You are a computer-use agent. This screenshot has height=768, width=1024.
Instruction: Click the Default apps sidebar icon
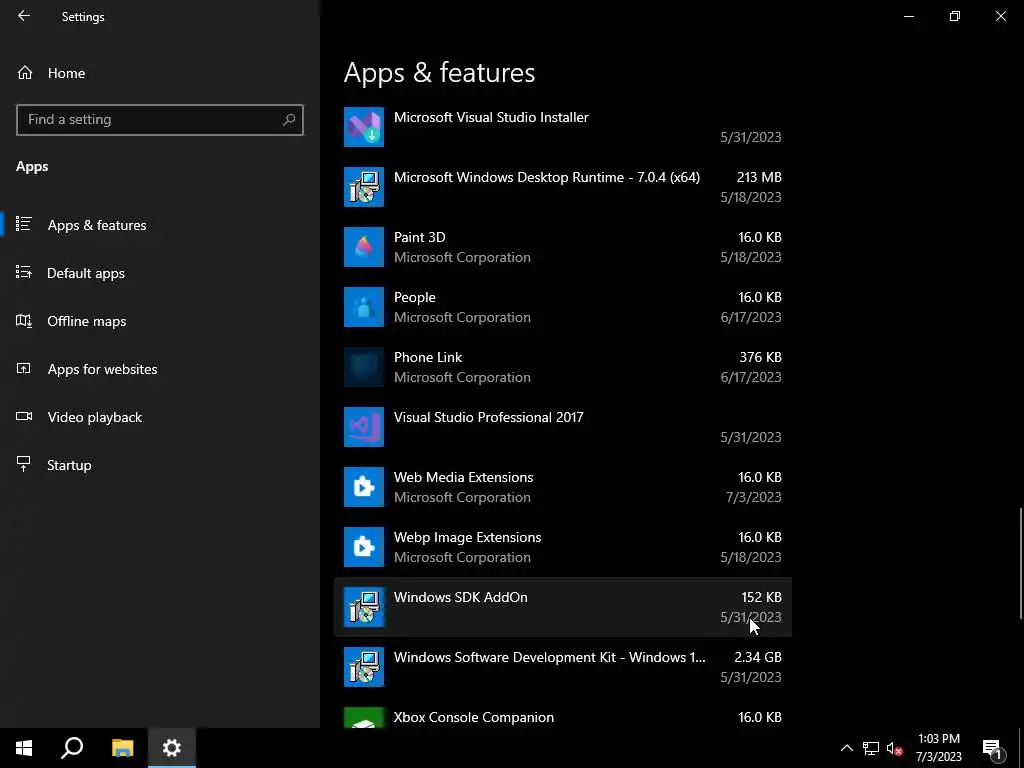click(x=24, y=272)
